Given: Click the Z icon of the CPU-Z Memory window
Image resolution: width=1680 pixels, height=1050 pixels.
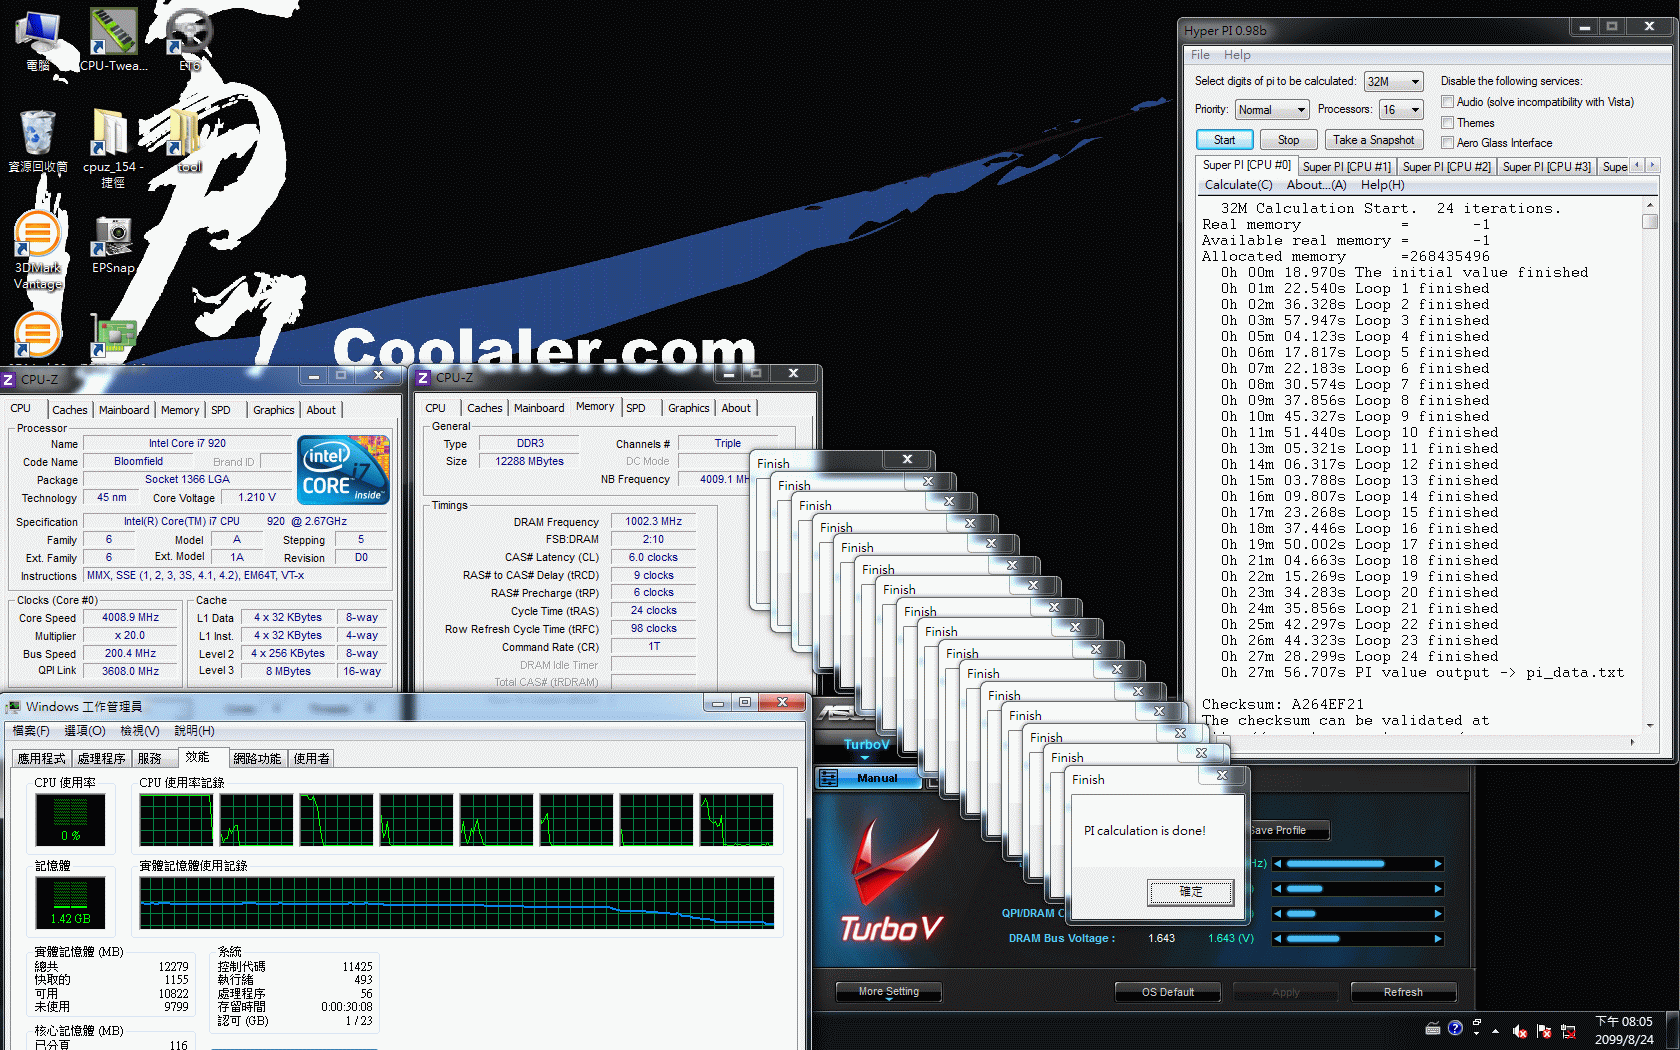Looking at the screenshot, I should [423, 377].
